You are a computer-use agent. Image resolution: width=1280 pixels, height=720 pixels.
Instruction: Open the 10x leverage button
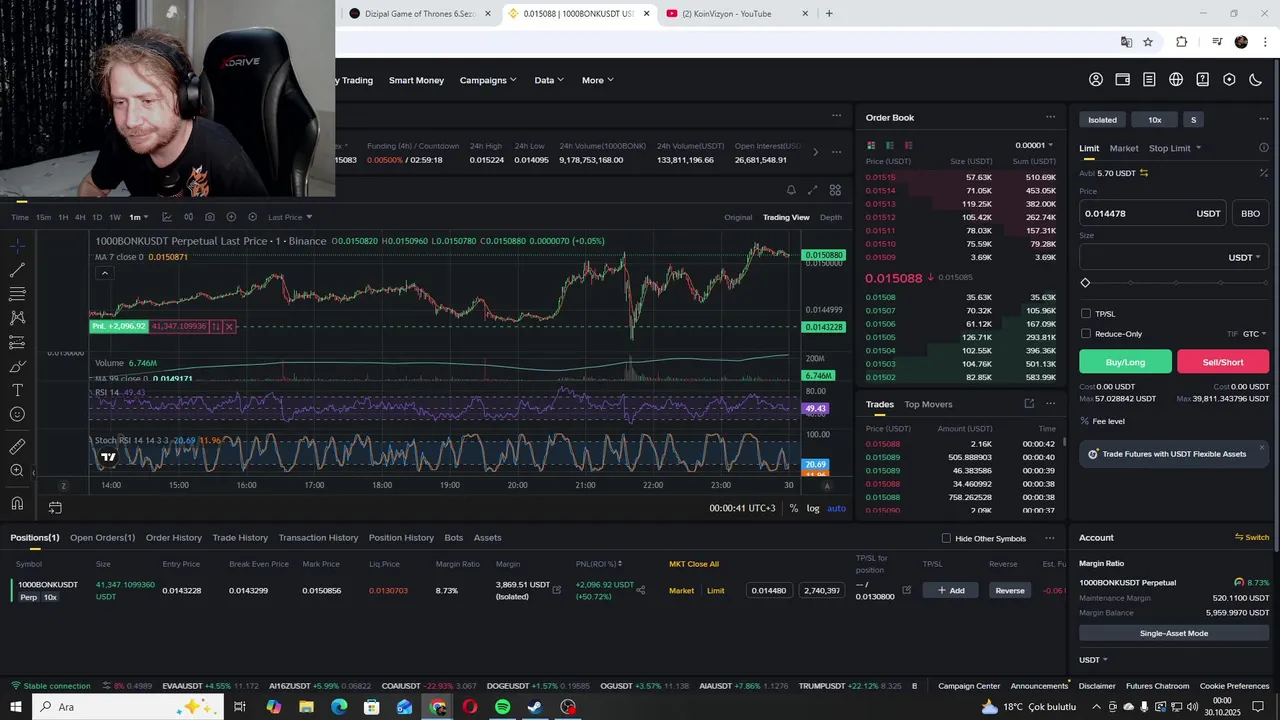click(1154, 120)
